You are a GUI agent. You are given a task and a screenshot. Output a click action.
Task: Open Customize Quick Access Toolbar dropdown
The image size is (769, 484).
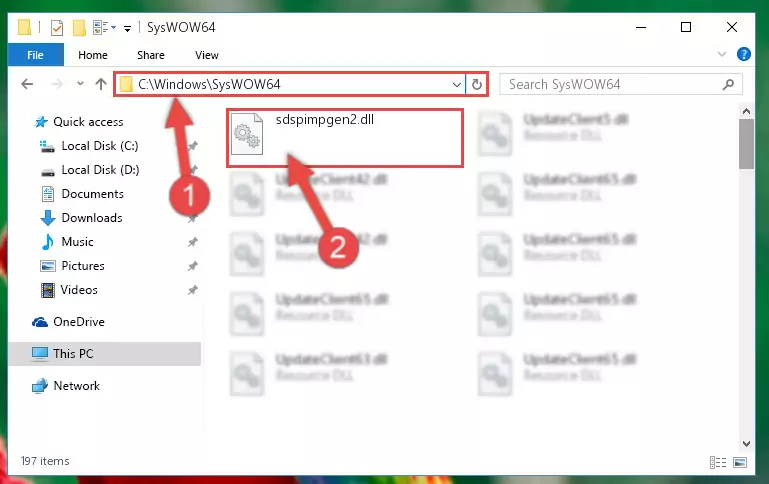point(127,29)
